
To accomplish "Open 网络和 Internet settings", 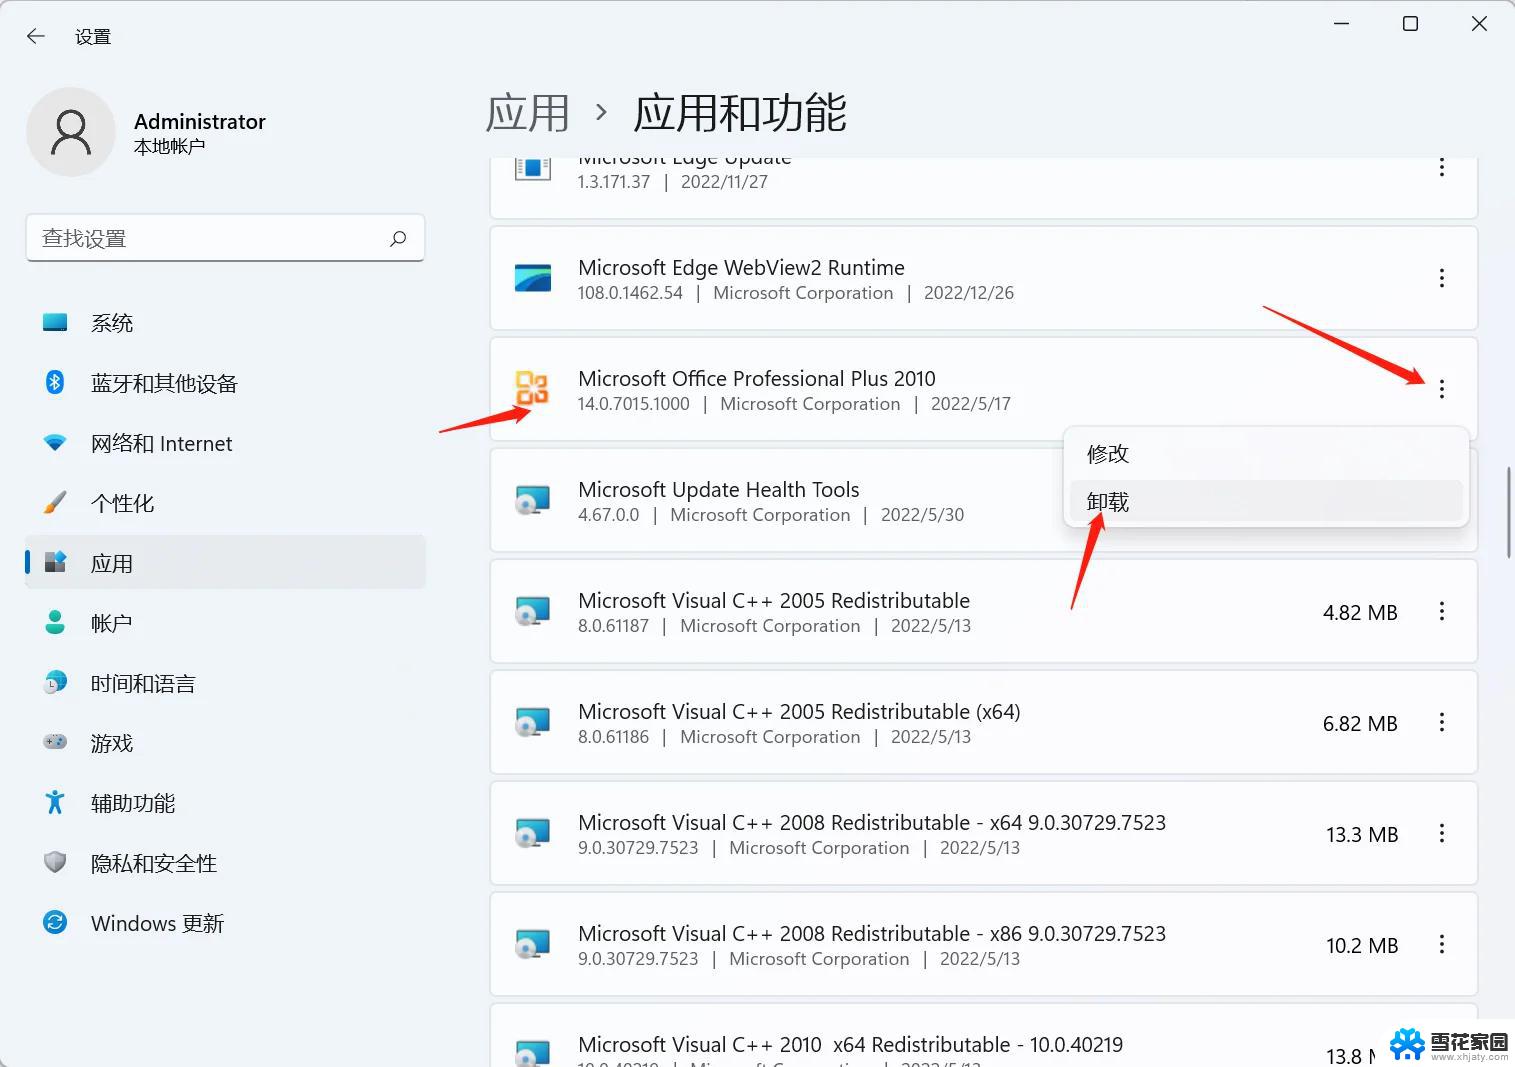I will (225, 443).
